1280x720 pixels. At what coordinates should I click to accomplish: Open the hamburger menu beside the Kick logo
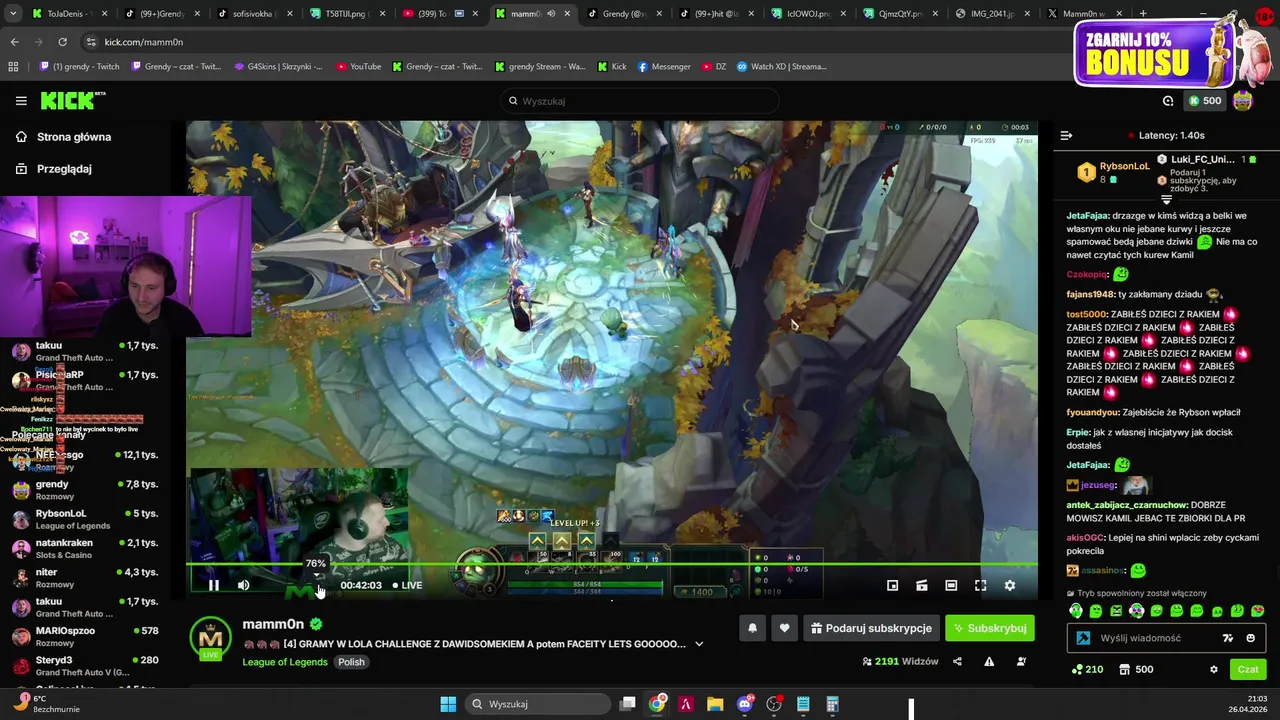[x=21, y=100]
